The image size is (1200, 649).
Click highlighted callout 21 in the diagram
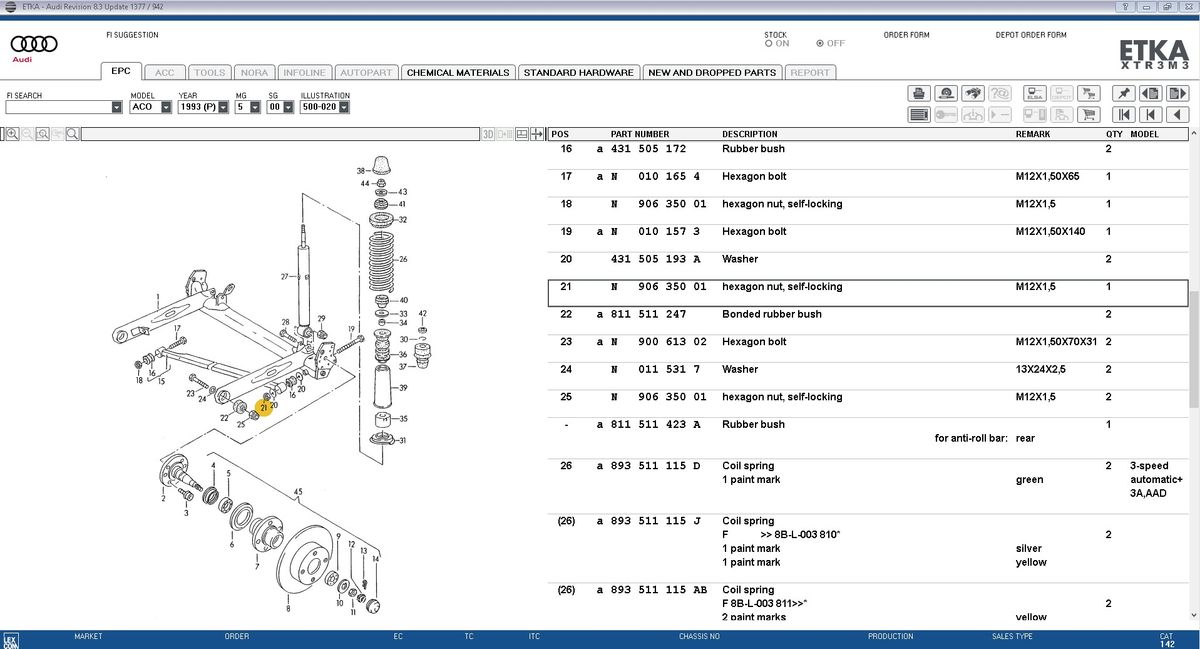(263, 407)
